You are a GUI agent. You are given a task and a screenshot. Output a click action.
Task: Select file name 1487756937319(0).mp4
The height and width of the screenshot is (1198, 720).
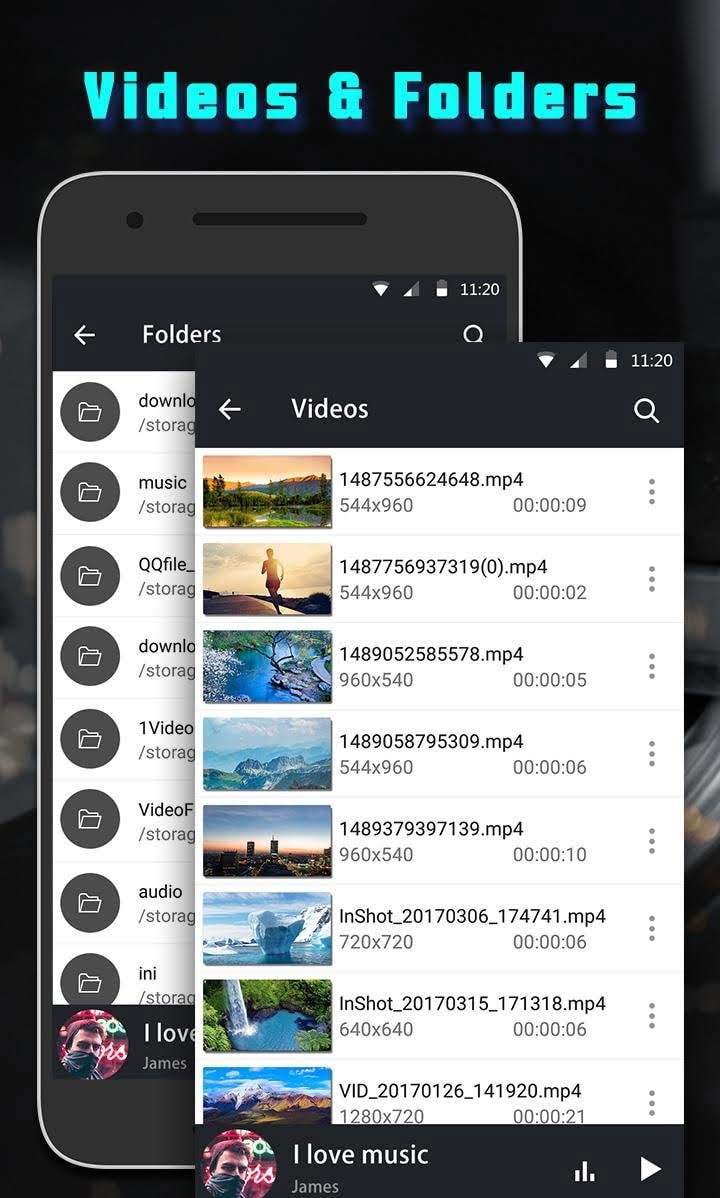[x=443, y=567]
